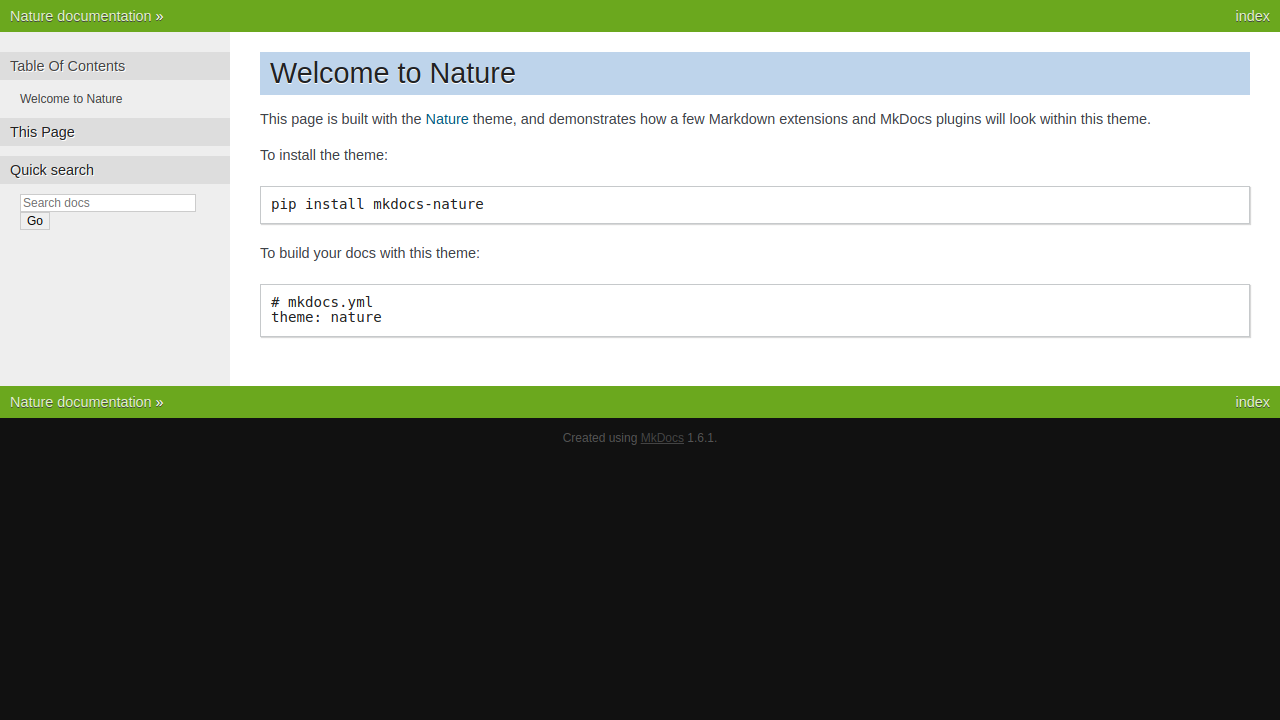The height and width of the screenshot is (720, 1280).
Task: Click 'To build your docs with this theme:' text
Action: coord(370,253)
